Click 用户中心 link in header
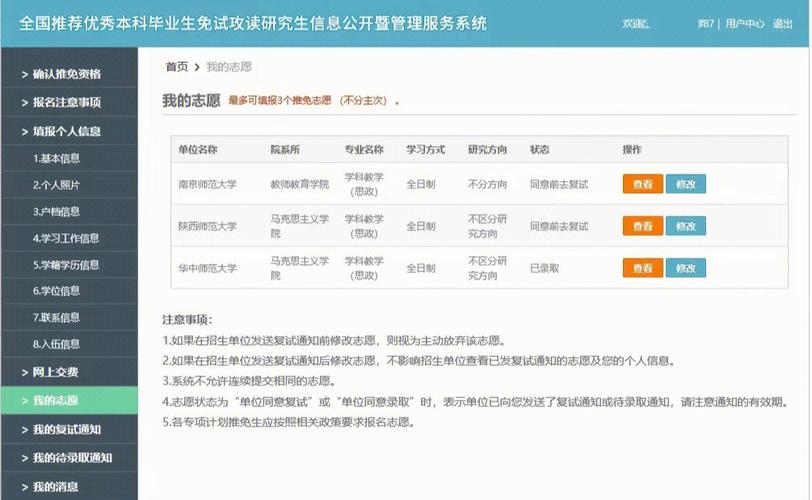This screenshot has width=812, height=500. click(x=744, y=24)
